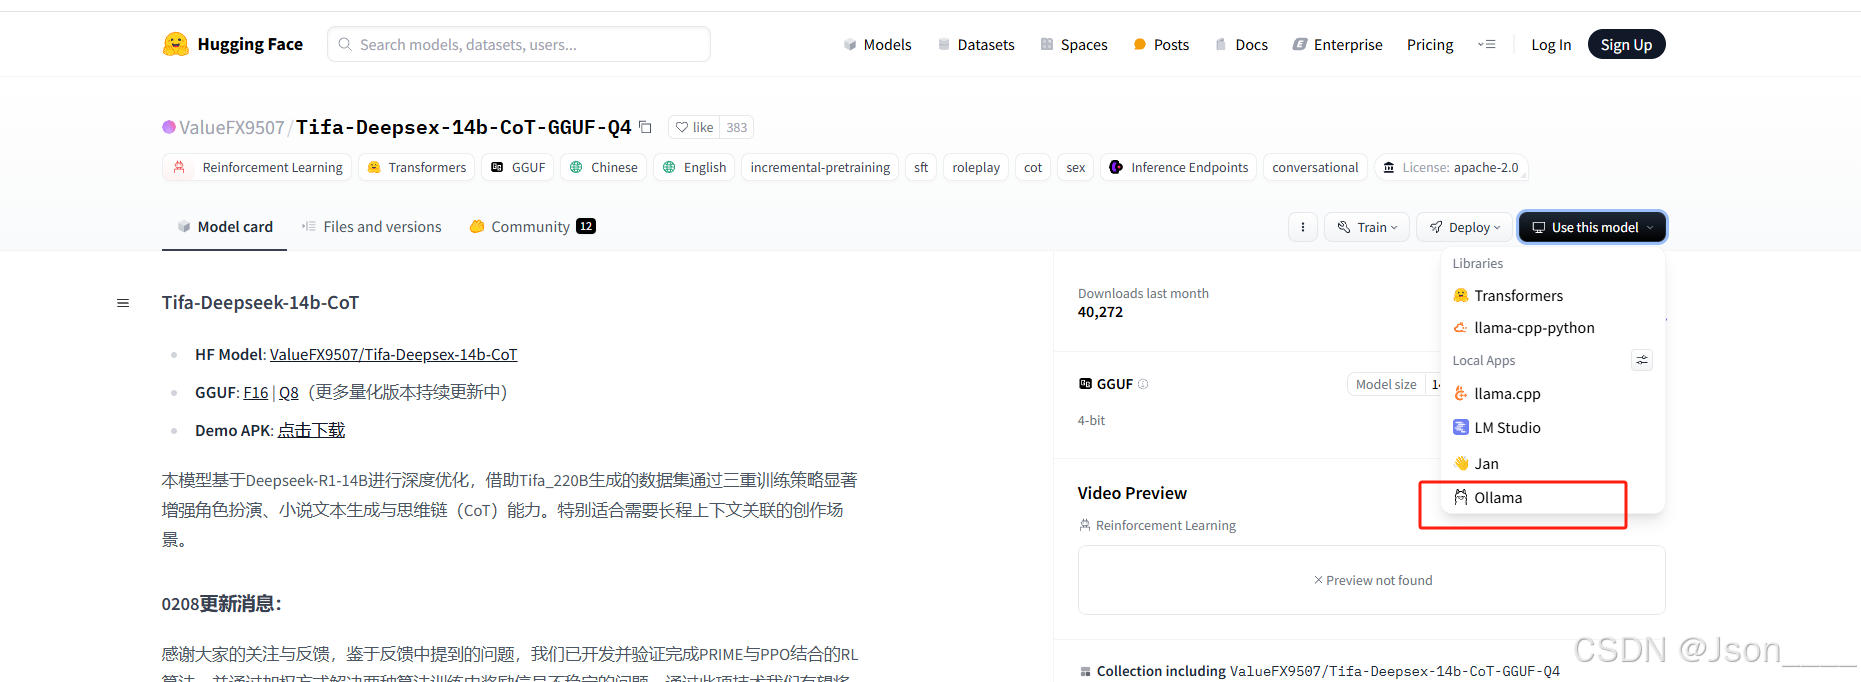Click the Transformers tag
1861x682 pixels.
[417, 167]
